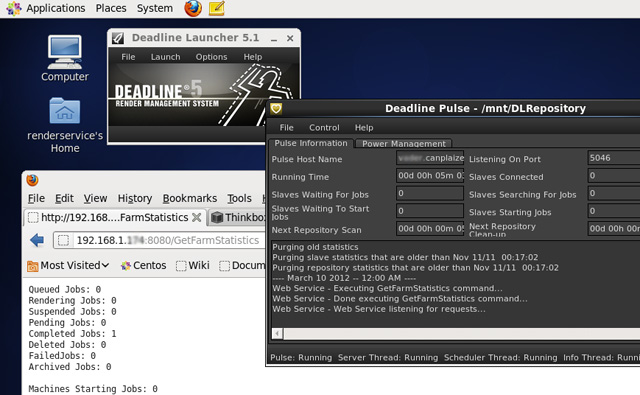640x395 pixels.
Task: Click 'Scheduler Thread: Running' status text
Action: pyautogui.click(x=500, y=357)
